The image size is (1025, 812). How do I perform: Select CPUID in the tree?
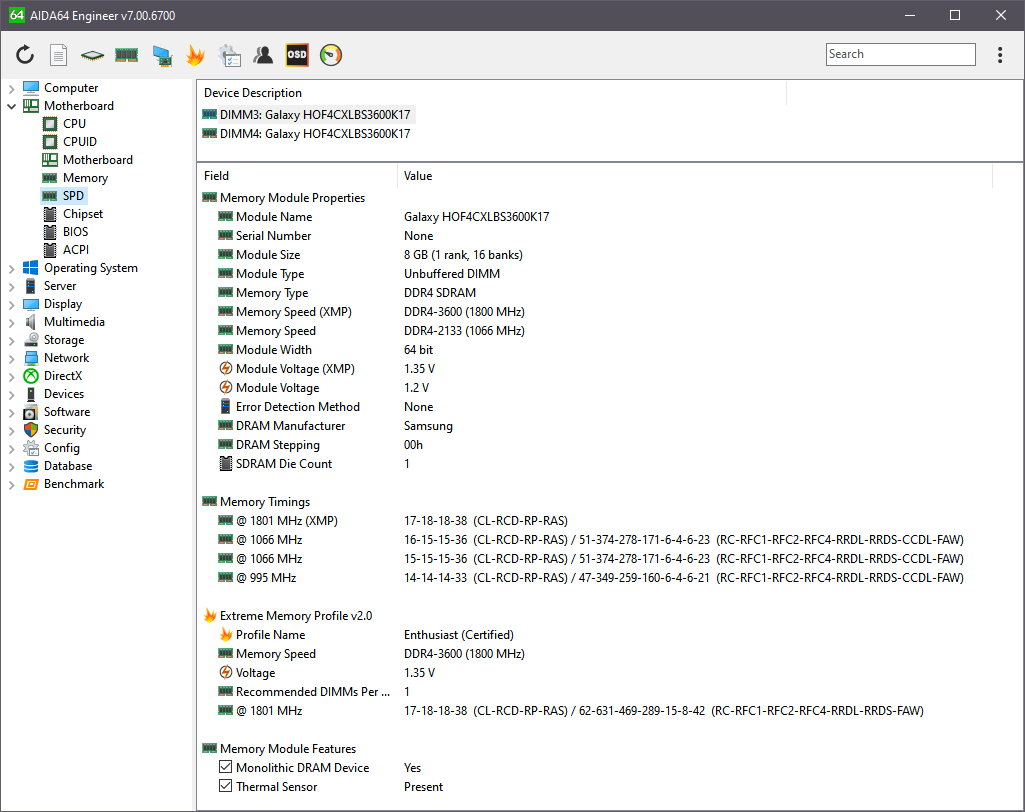pos(80,142)
